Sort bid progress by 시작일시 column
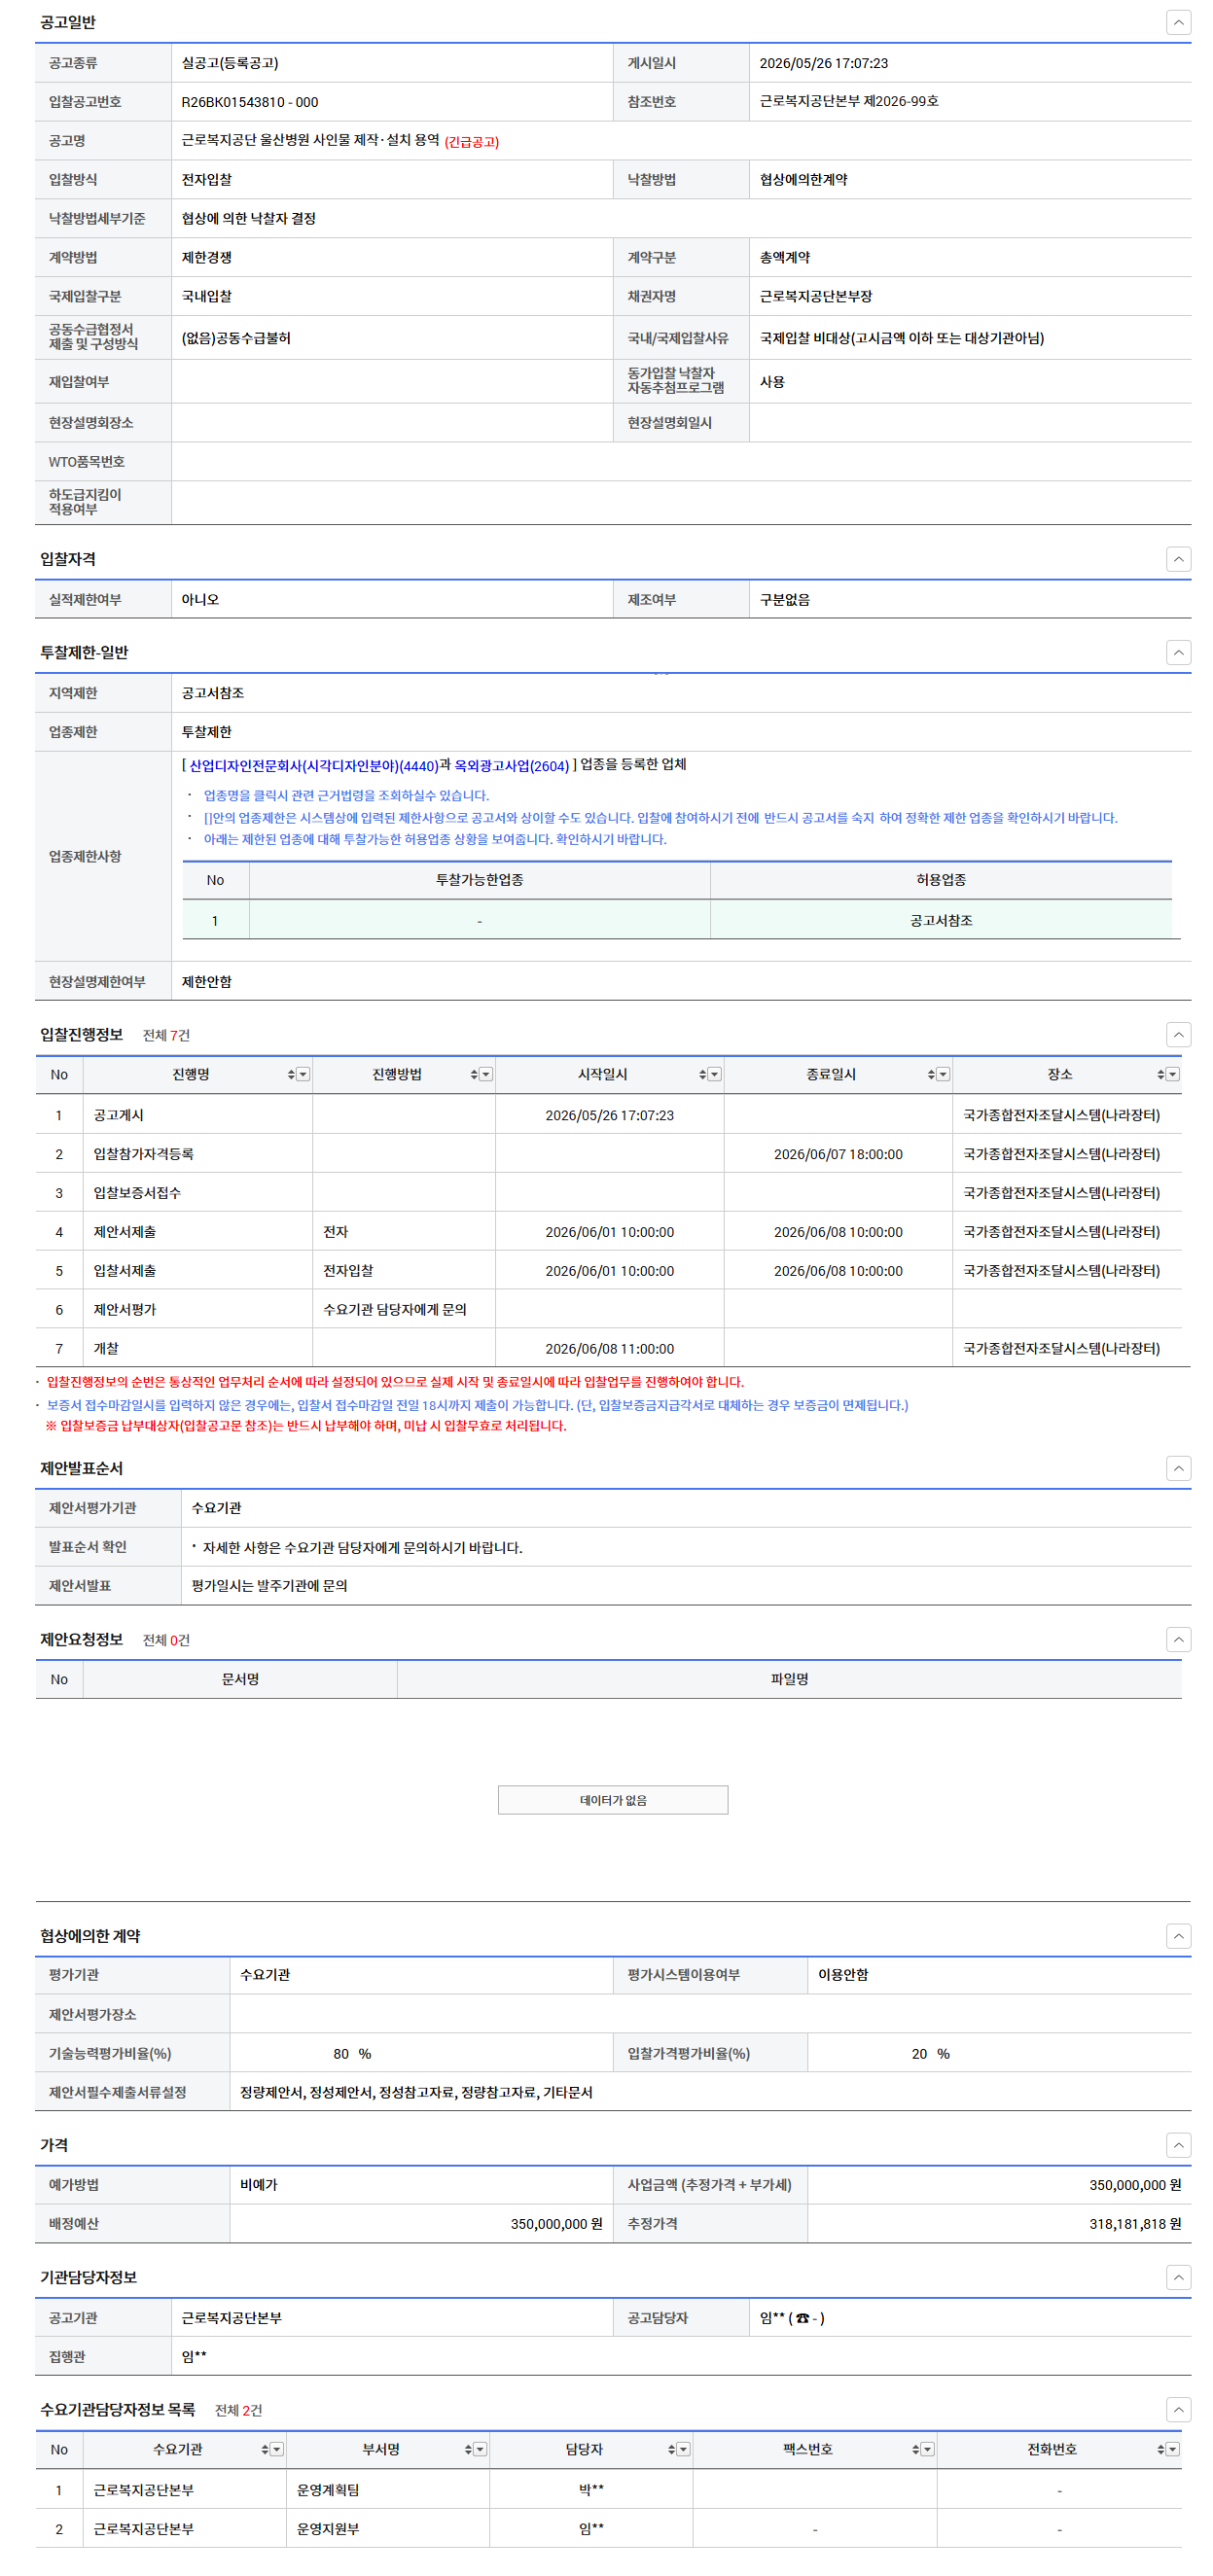The width and height of the screenshot is (1213, 2576). 702,1074
